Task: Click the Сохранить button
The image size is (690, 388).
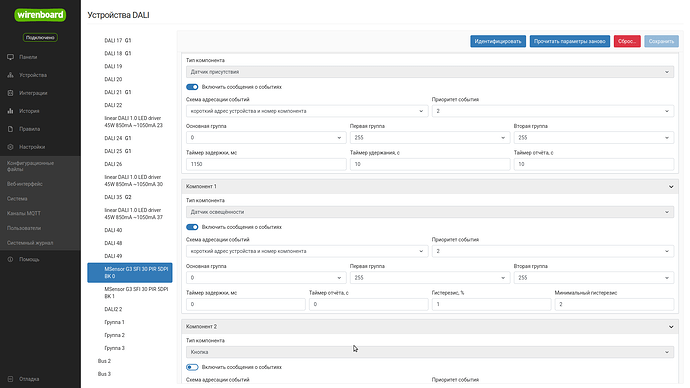Action: [x=661, y=41]
